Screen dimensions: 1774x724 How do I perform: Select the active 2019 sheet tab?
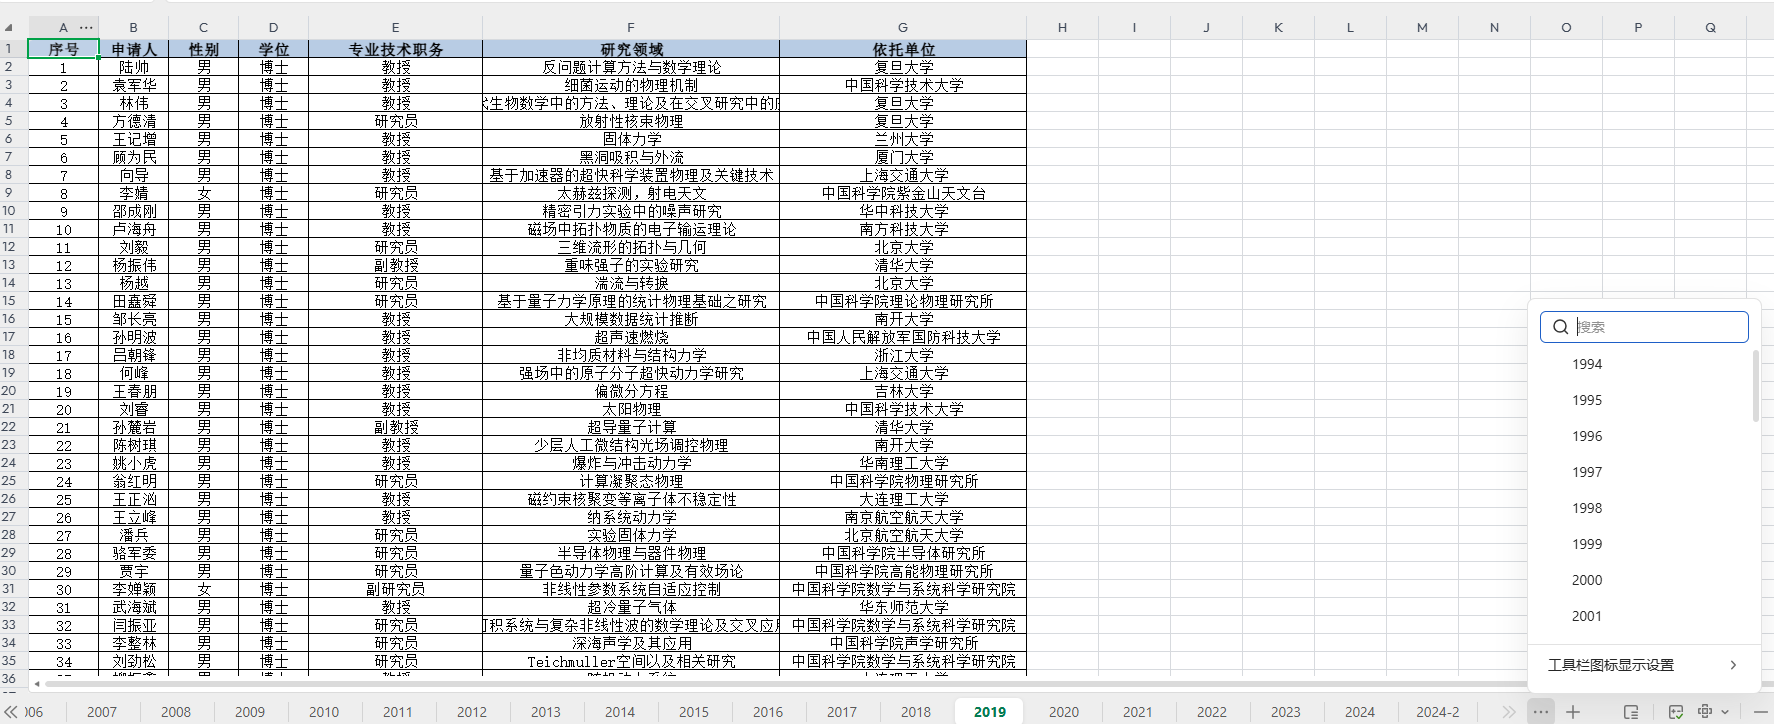point(990,712)
